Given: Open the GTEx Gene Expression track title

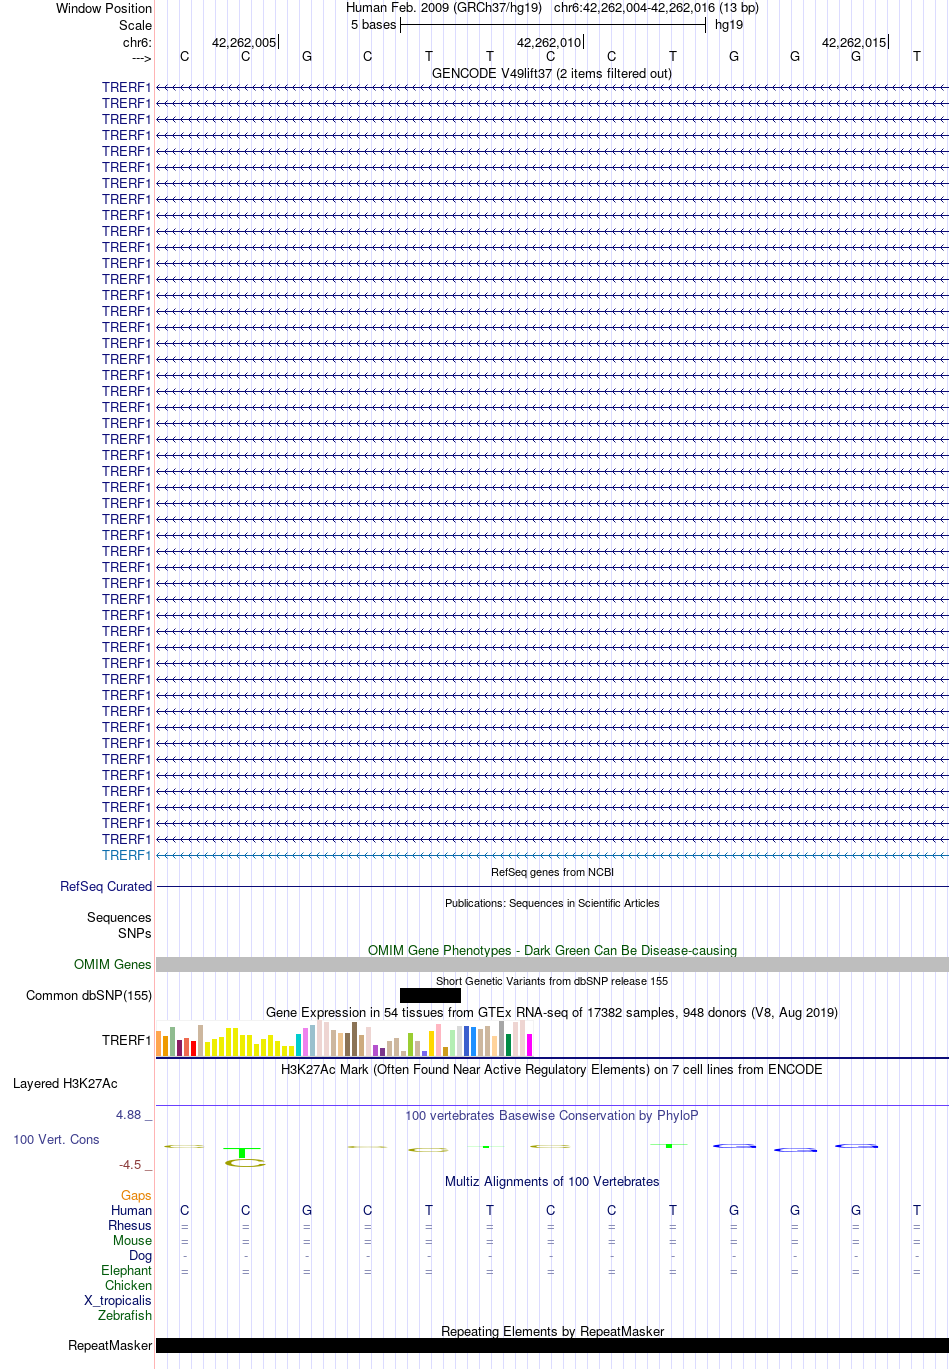Looking at the screenshot, I should click(552, 1012).
